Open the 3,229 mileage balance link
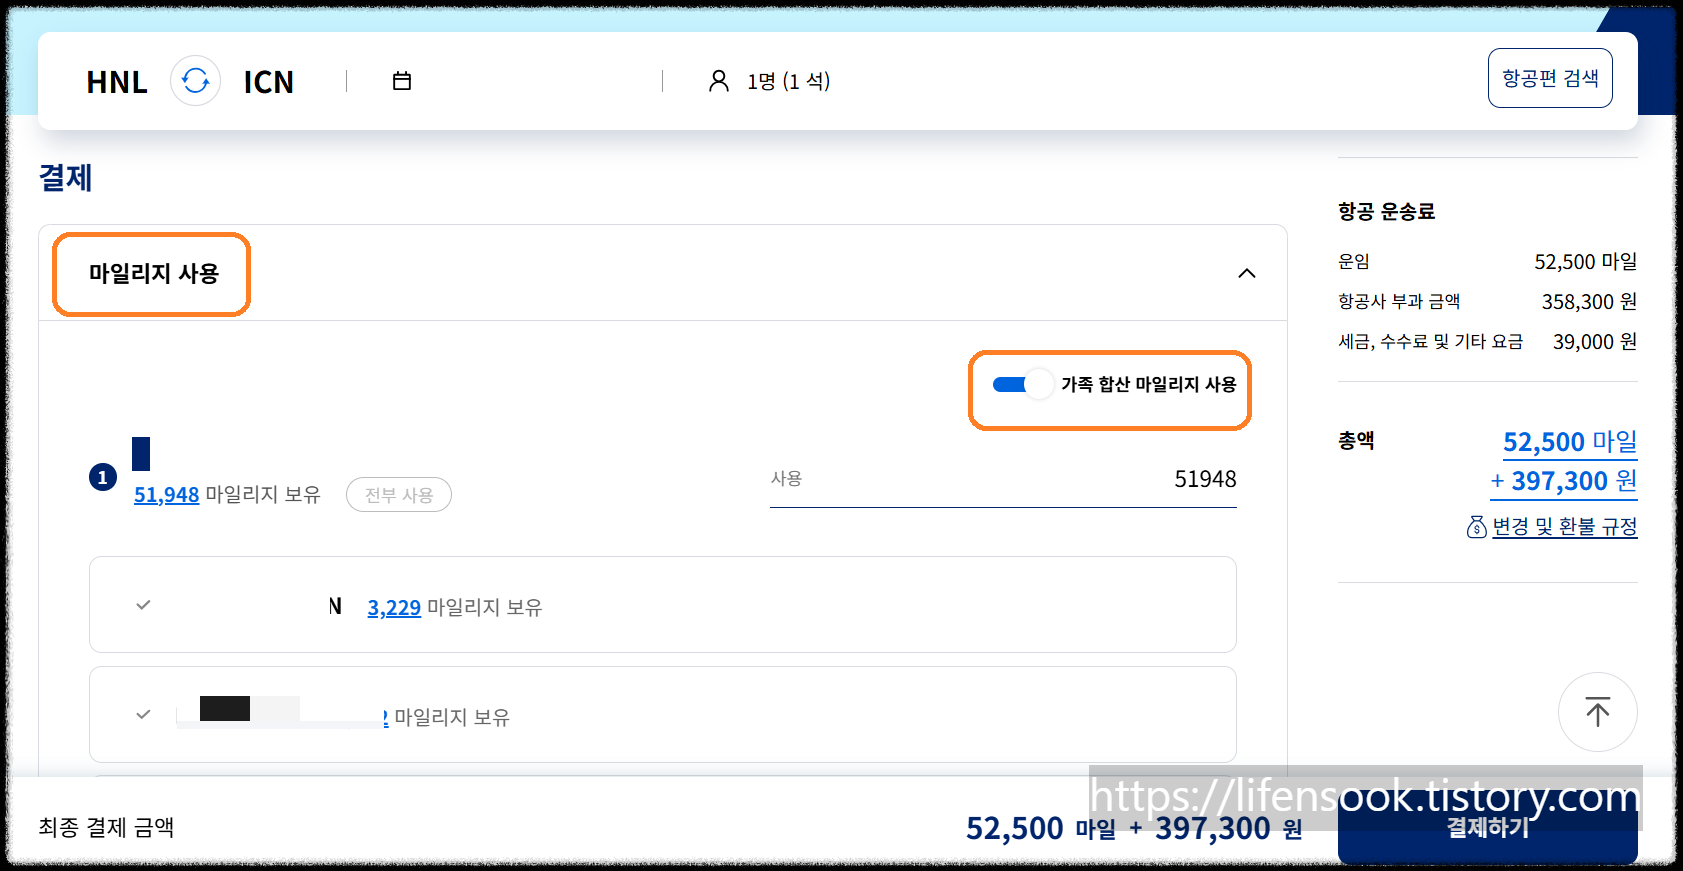This screenshot has width=1683, height=871. click(x=394, y=608)
